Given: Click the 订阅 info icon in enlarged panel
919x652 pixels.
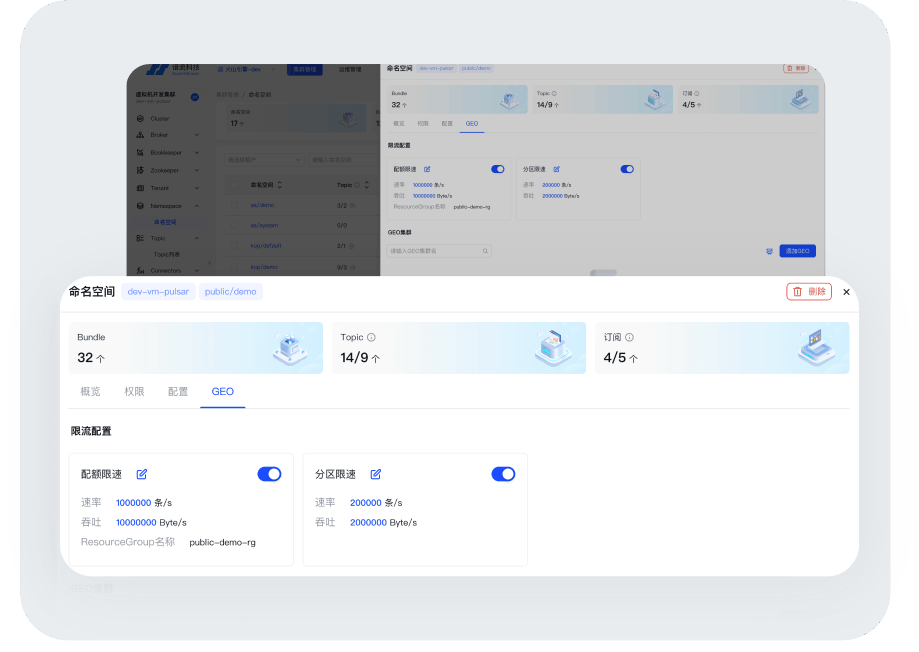Looking at the screenshot, I should 629,338.
